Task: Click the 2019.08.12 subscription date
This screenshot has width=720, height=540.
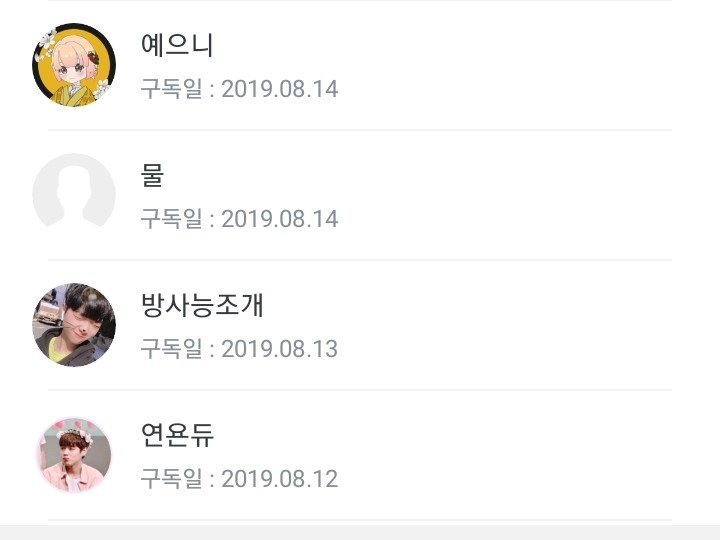Action: pos(279,479)
